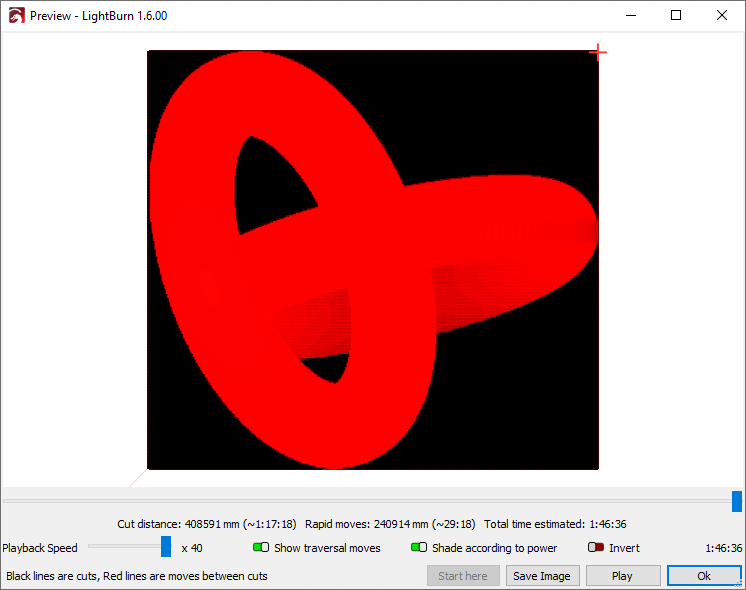Enable the Invert switch
This screenshot has height=590, width=746.
click(x=596, y=547)
